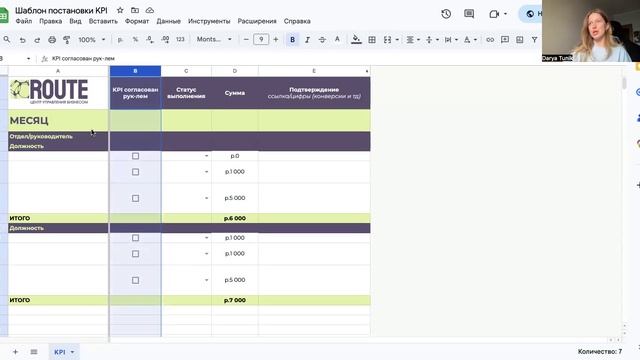Open the comments panel
The width and height of the screenshot is (640, 360).
click(x=469, y=14)
